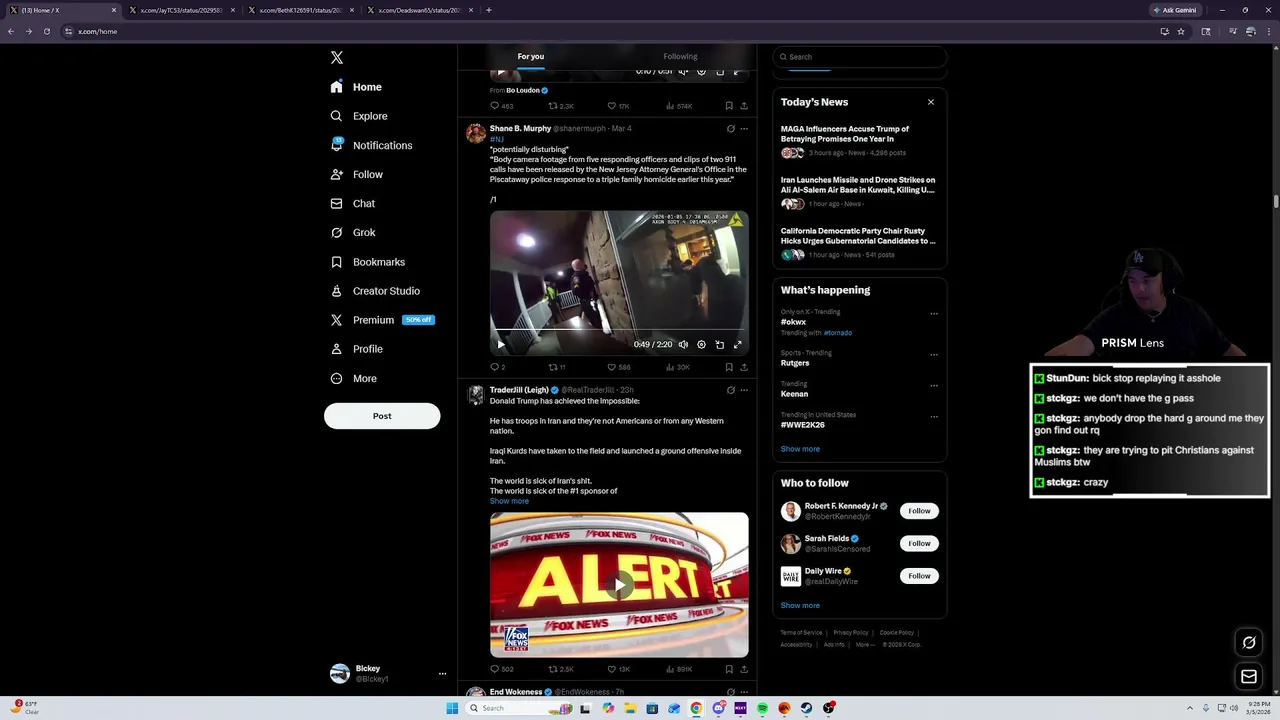Screen dimensions: 1280x720
Task: Close the Today's News panel
Action: pyautogui.click(x=930, y=102)
